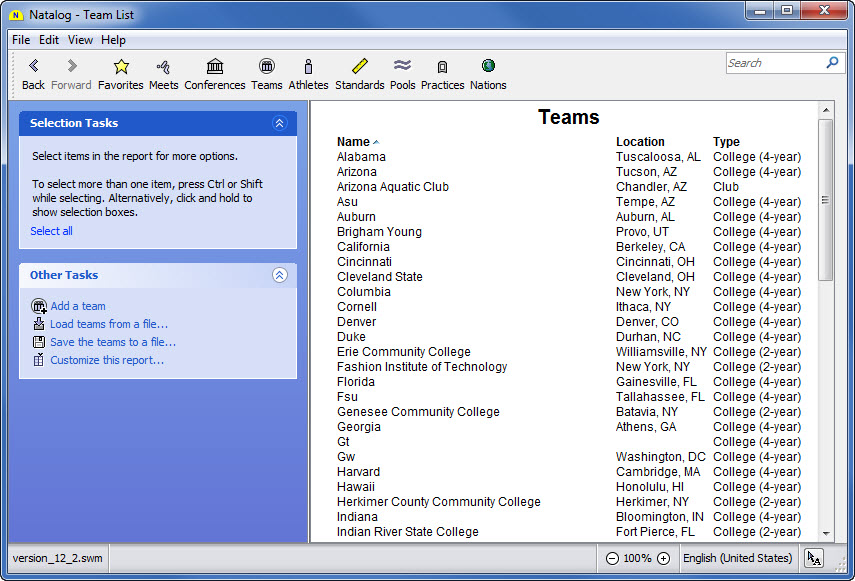This screenshot has width=855, height=581.
Task: Open the File menu
Action: (x=21, y=40)
